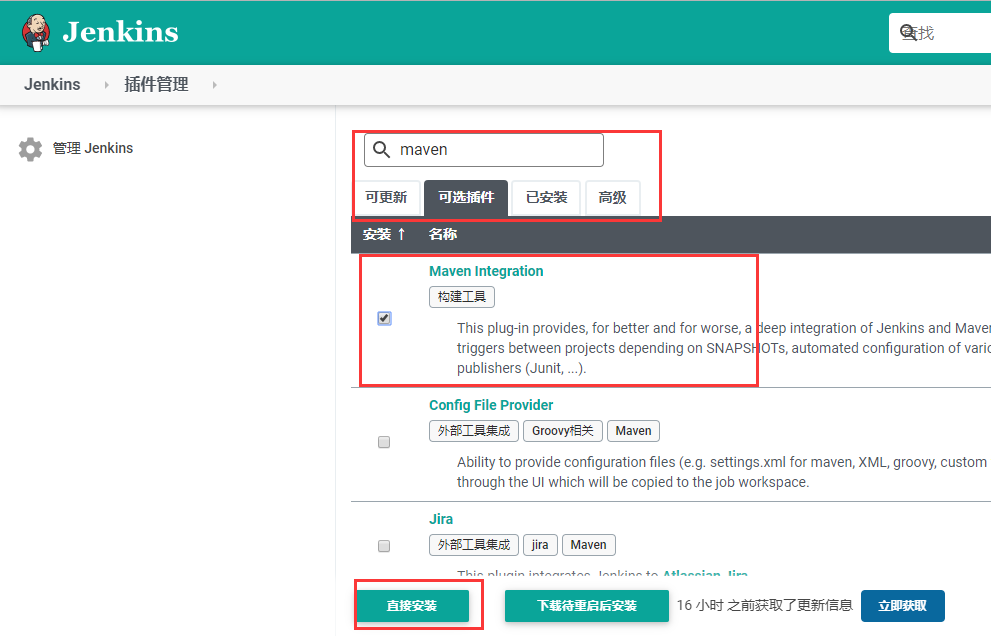Viewport: 991px width, 636px height.
Task: Open the Config File Provider link
Action: pyautogui.click(x=491, y=405)
